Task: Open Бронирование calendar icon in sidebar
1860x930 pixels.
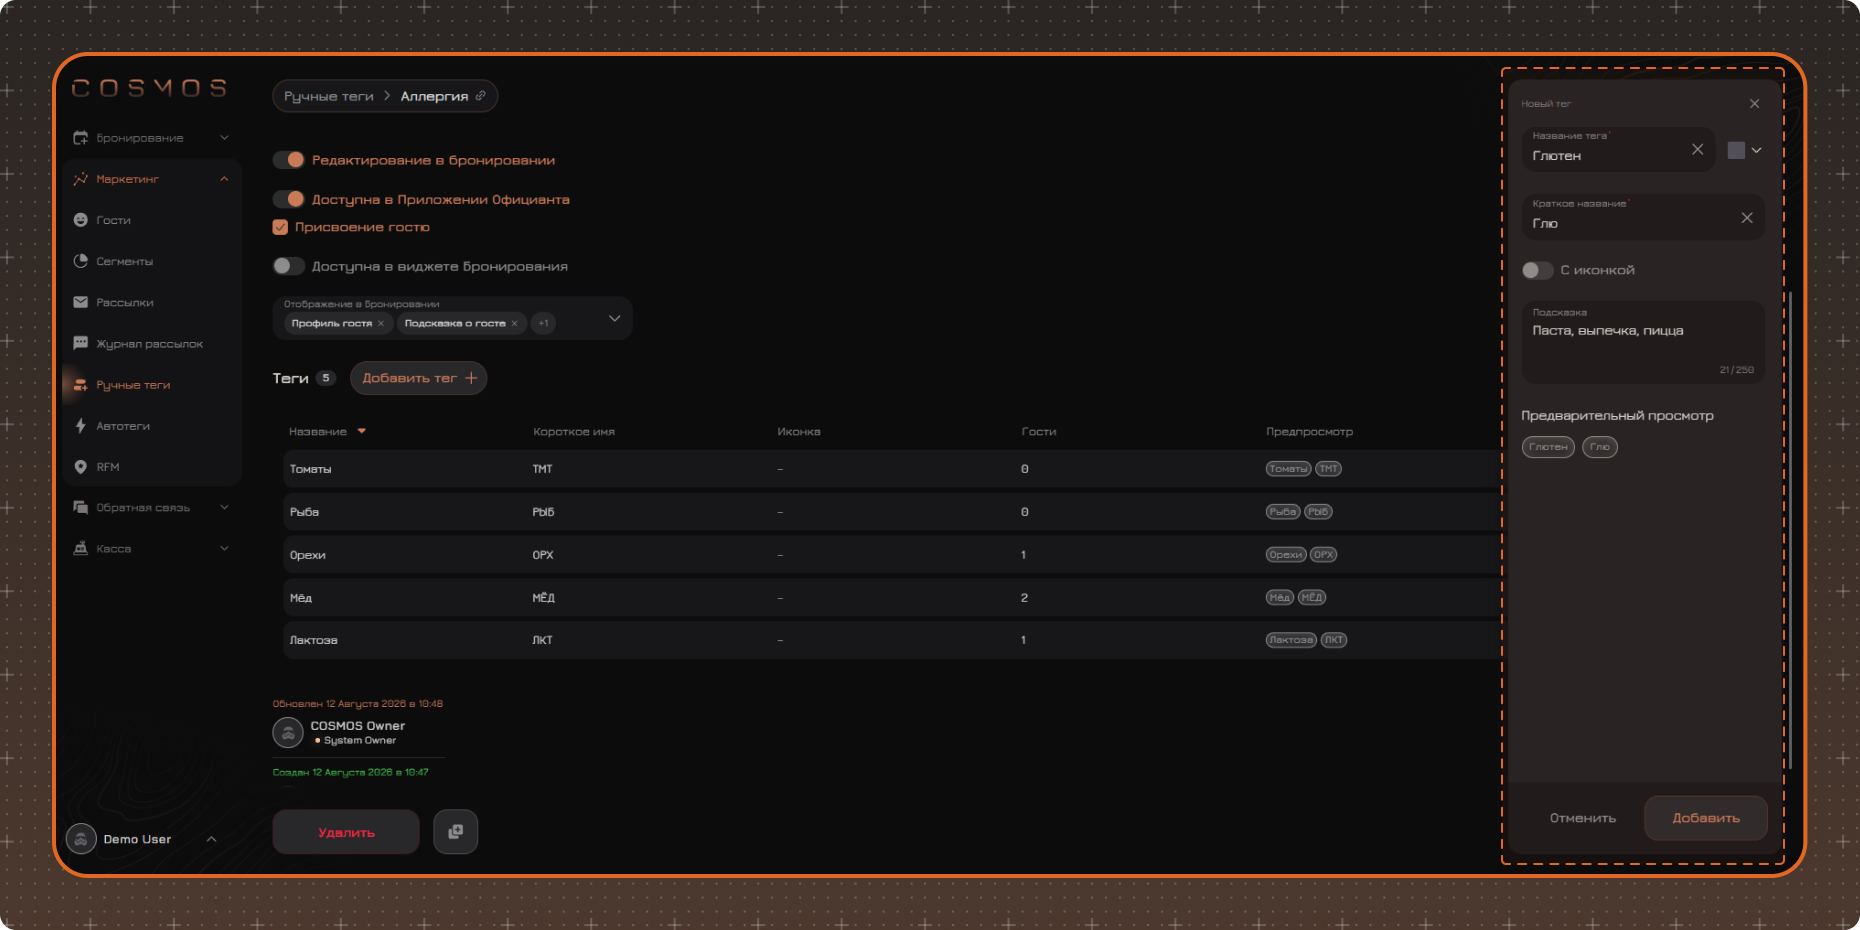Action: [81, 138]
